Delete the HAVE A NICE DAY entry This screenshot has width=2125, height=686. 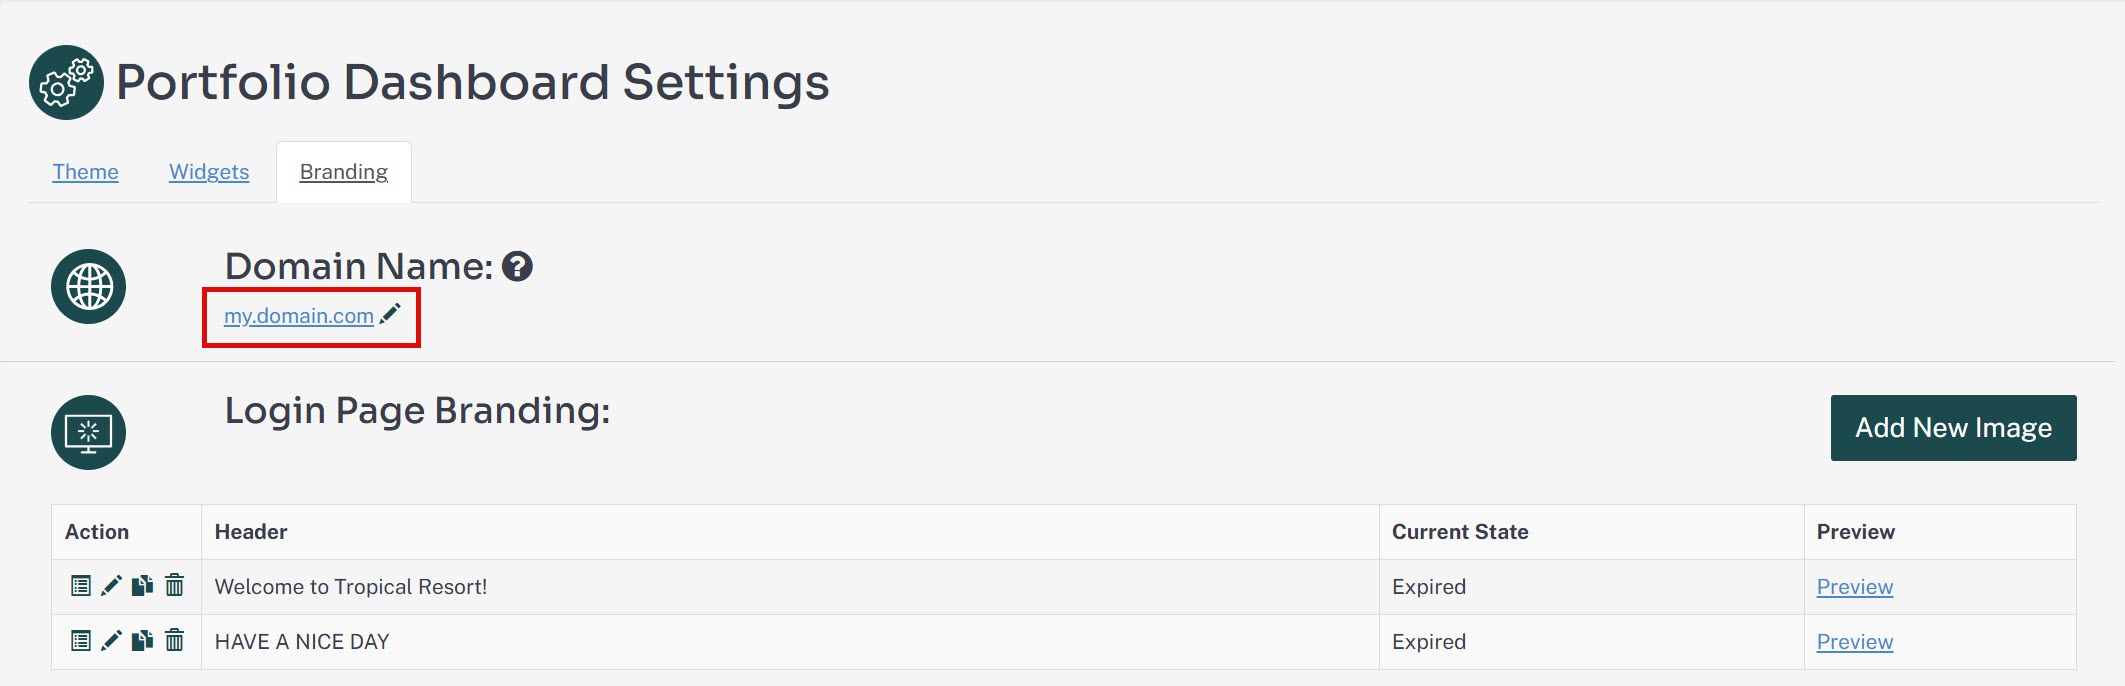click(x=174, y=641)
